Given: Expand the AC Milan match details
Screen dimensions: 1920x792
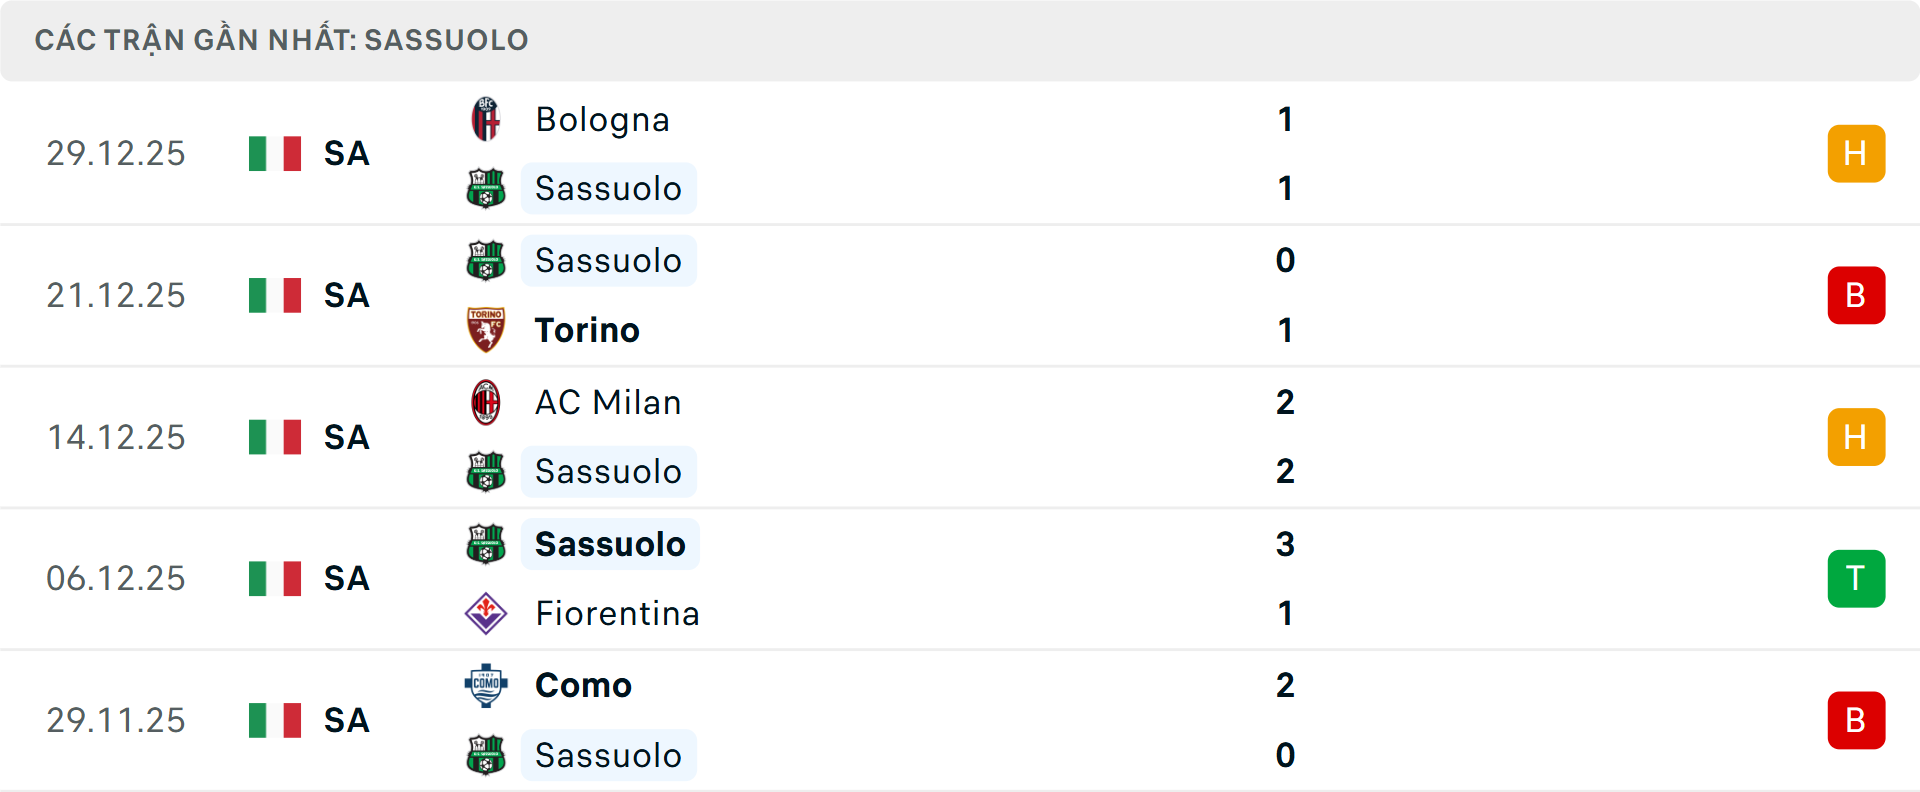Looking at the screenshot, I should (1000, 437).
